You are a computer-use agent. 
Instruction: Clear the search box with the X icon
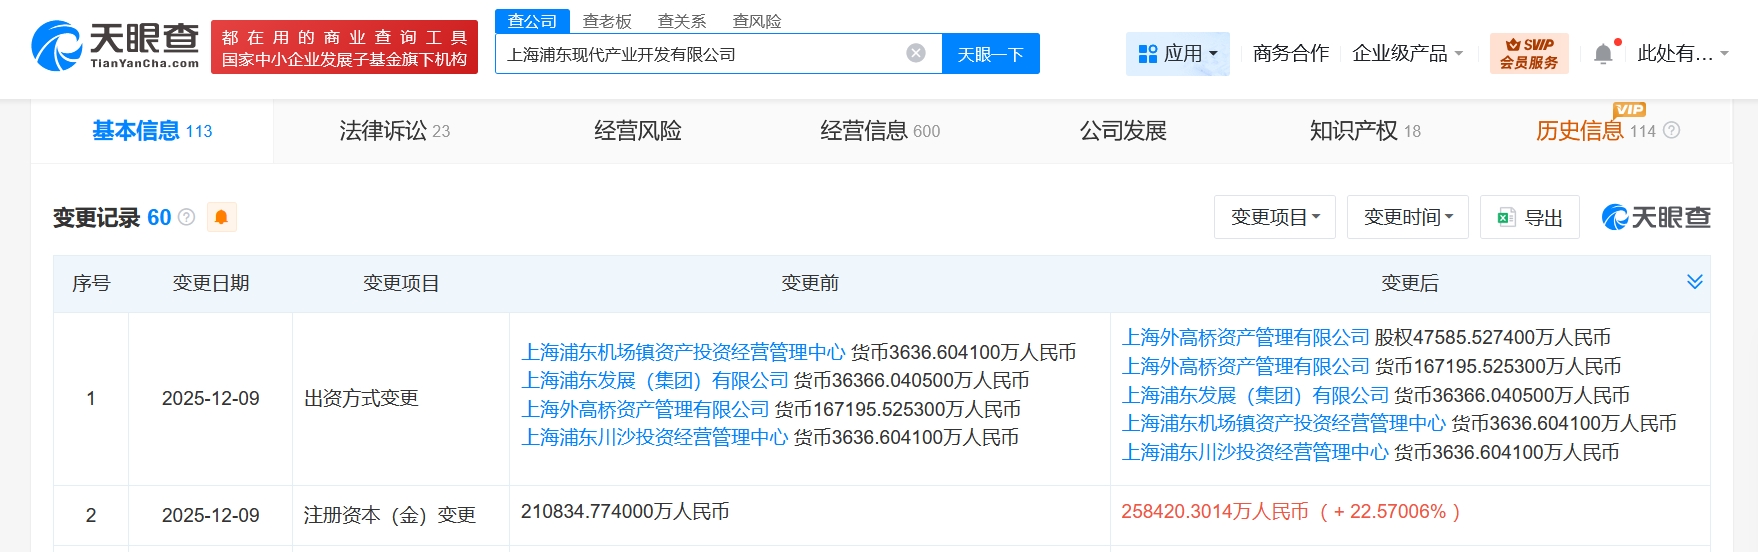(915, 53)
